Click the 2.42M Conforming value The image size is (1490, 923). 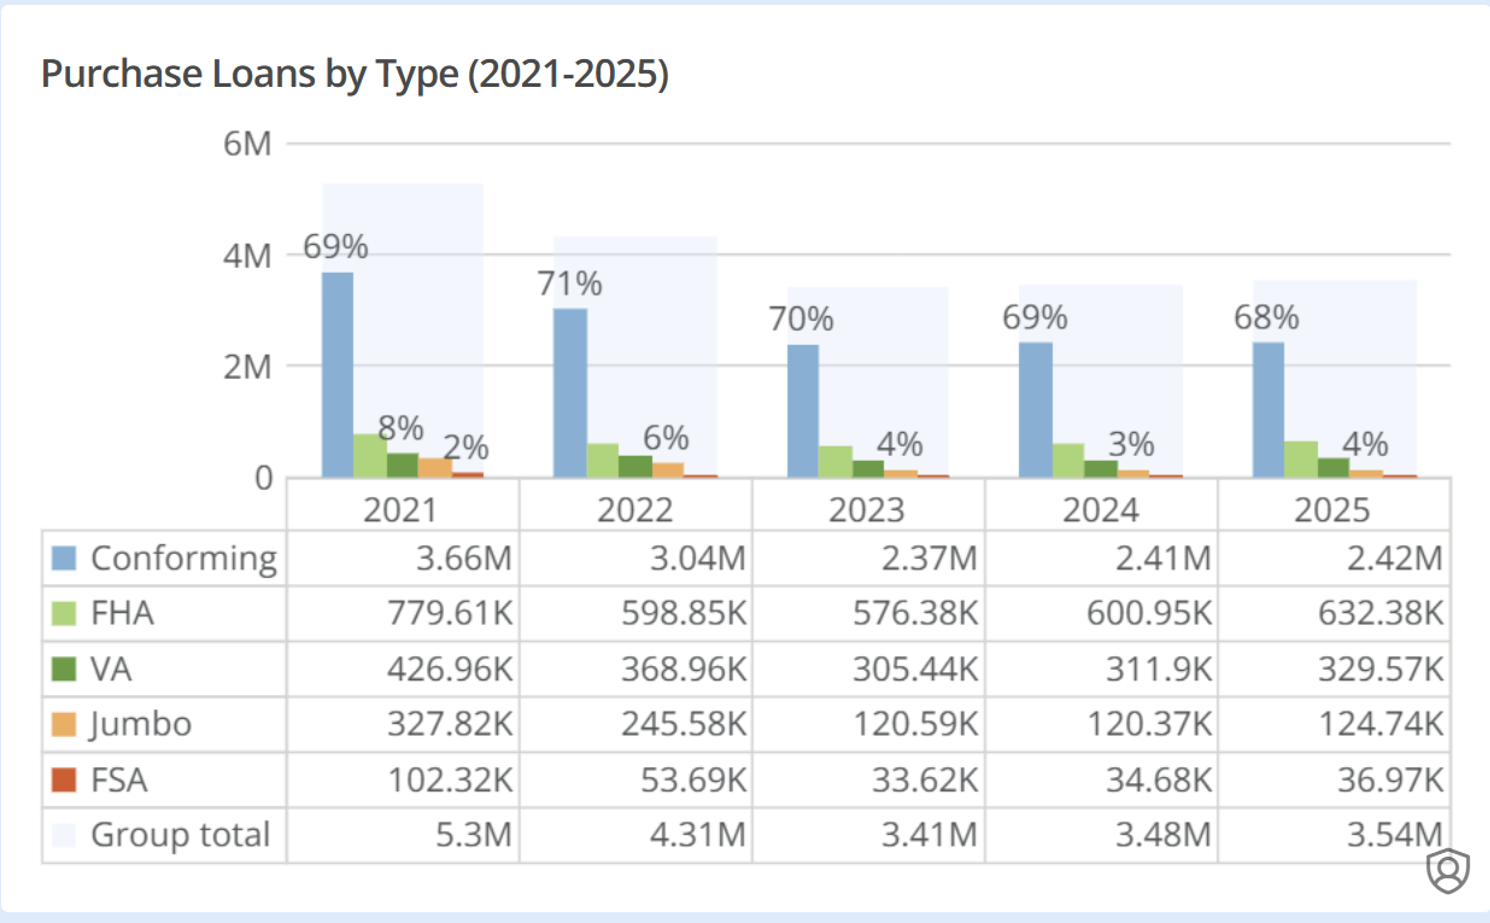[x=1395, y=558]
